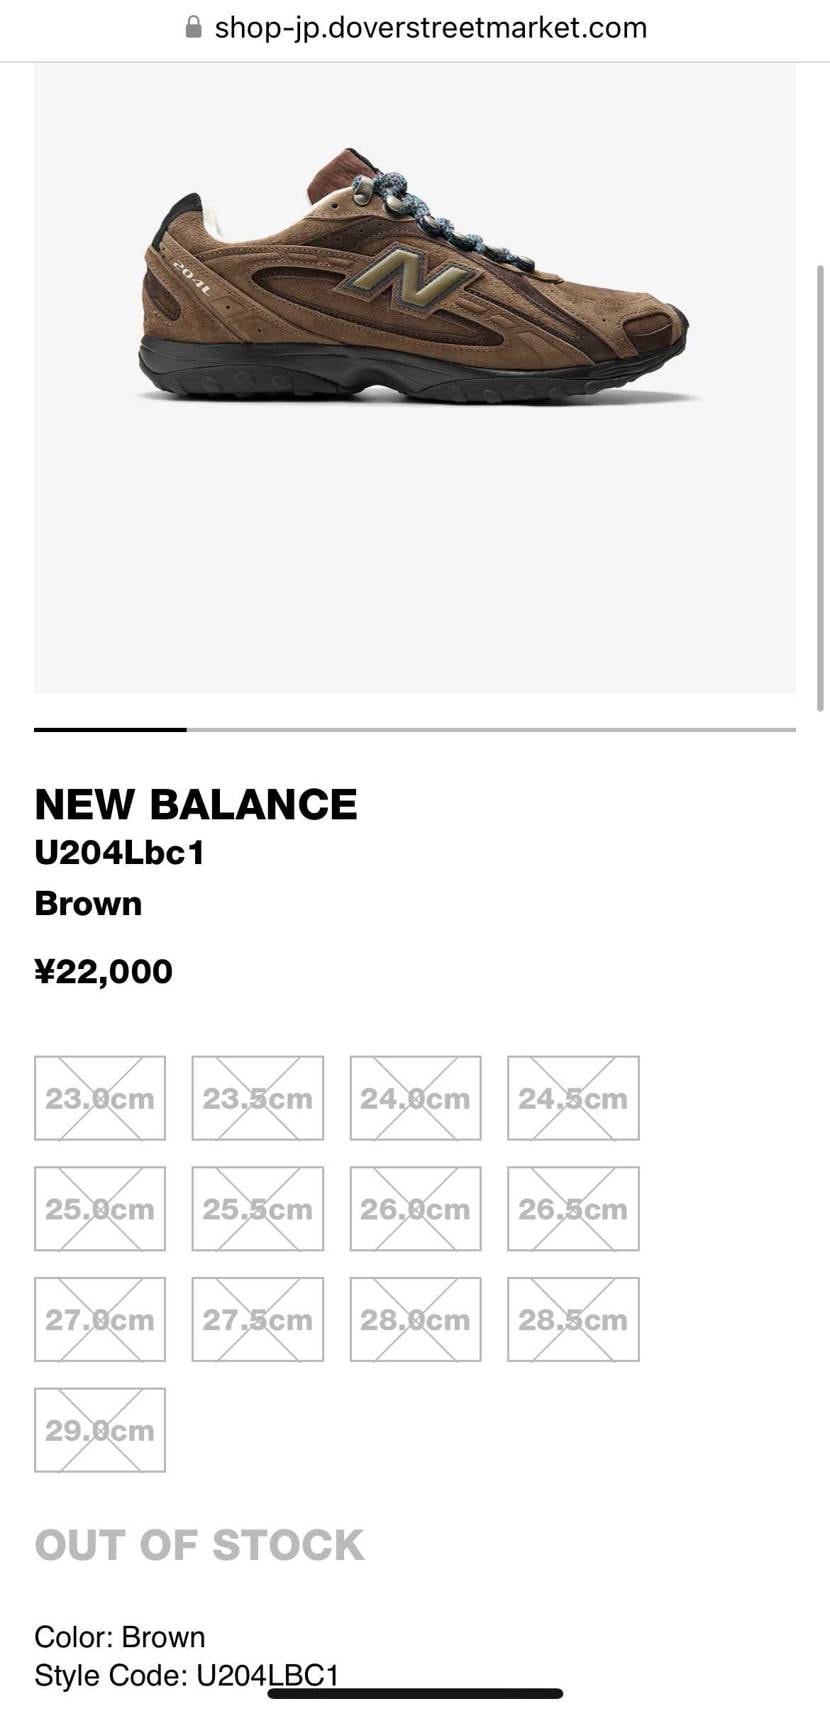Select the 24.0cm size option

415,1098
